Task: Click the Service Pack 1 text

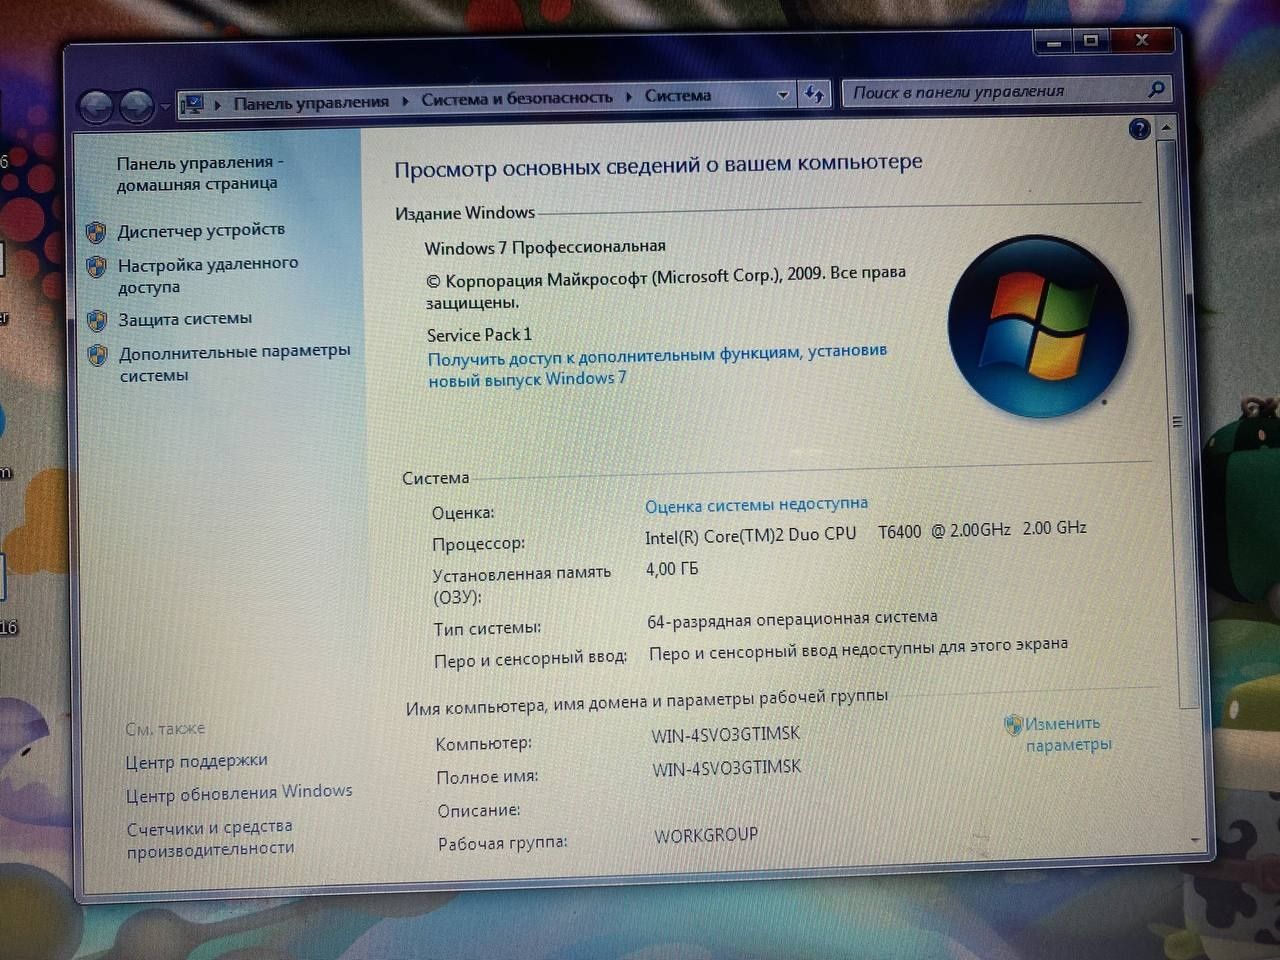Action: [479, 334]
